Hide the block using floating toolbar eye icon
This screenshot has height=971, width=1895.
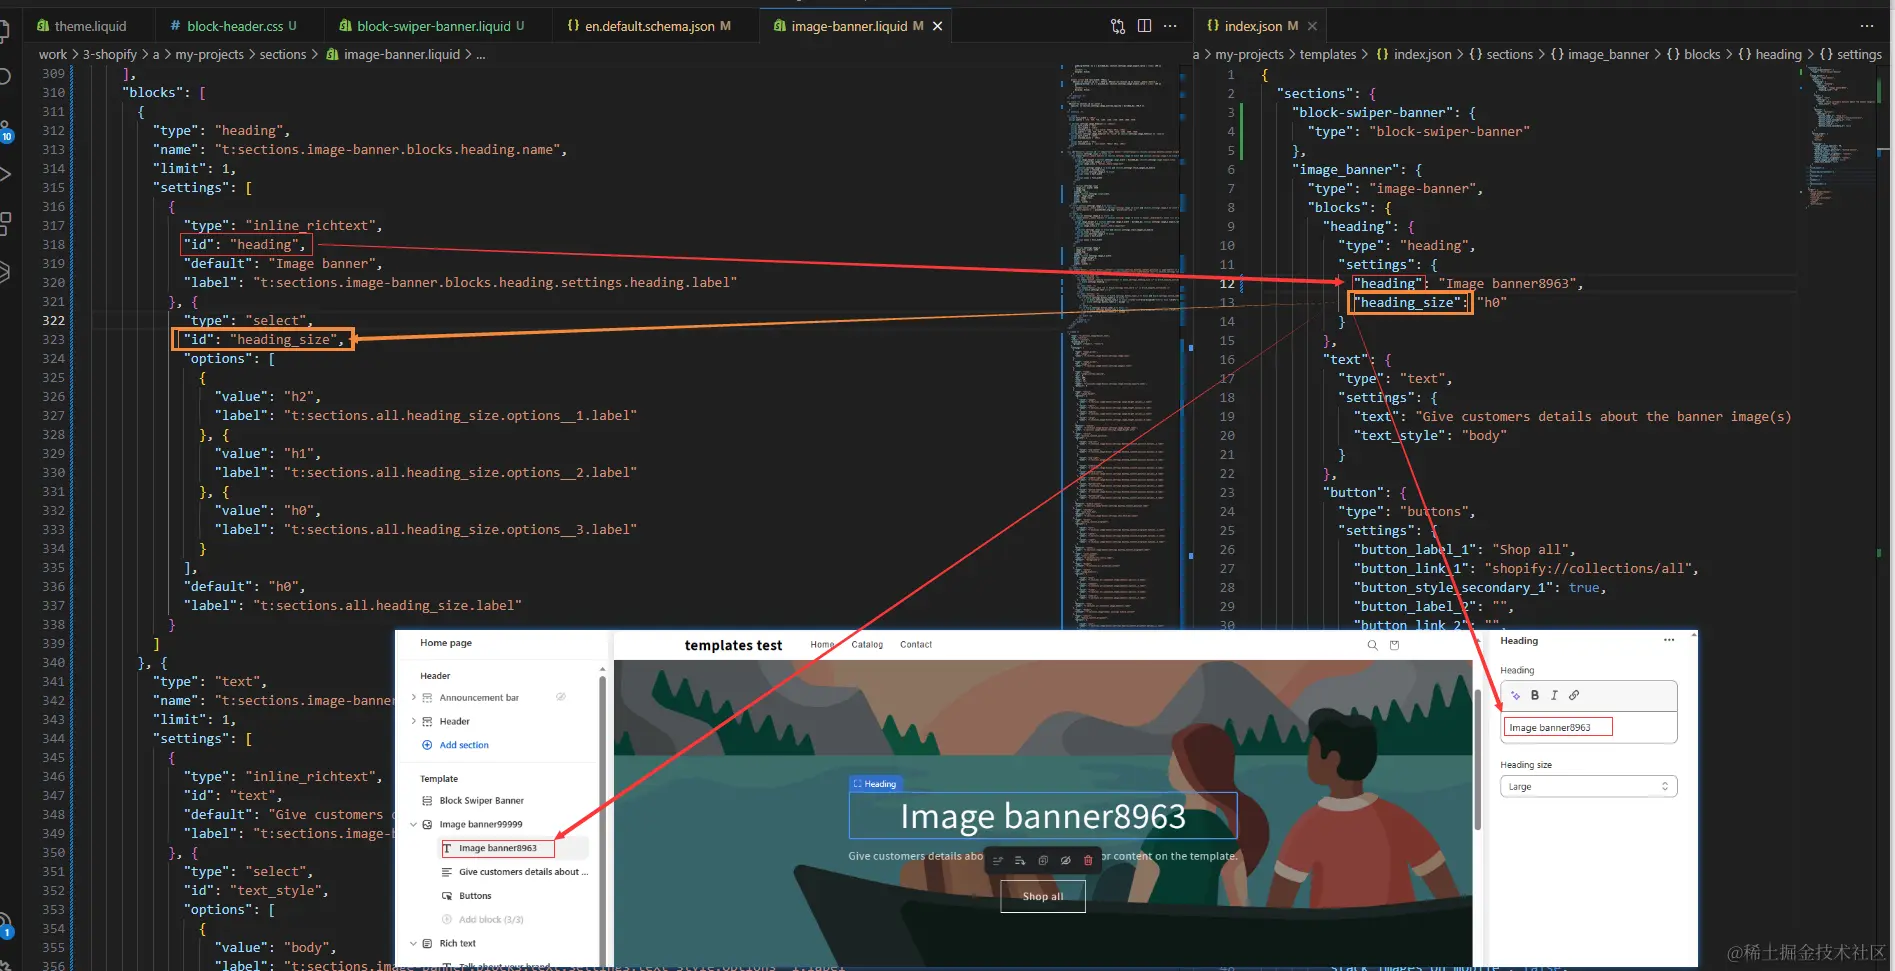point(1066,860)
